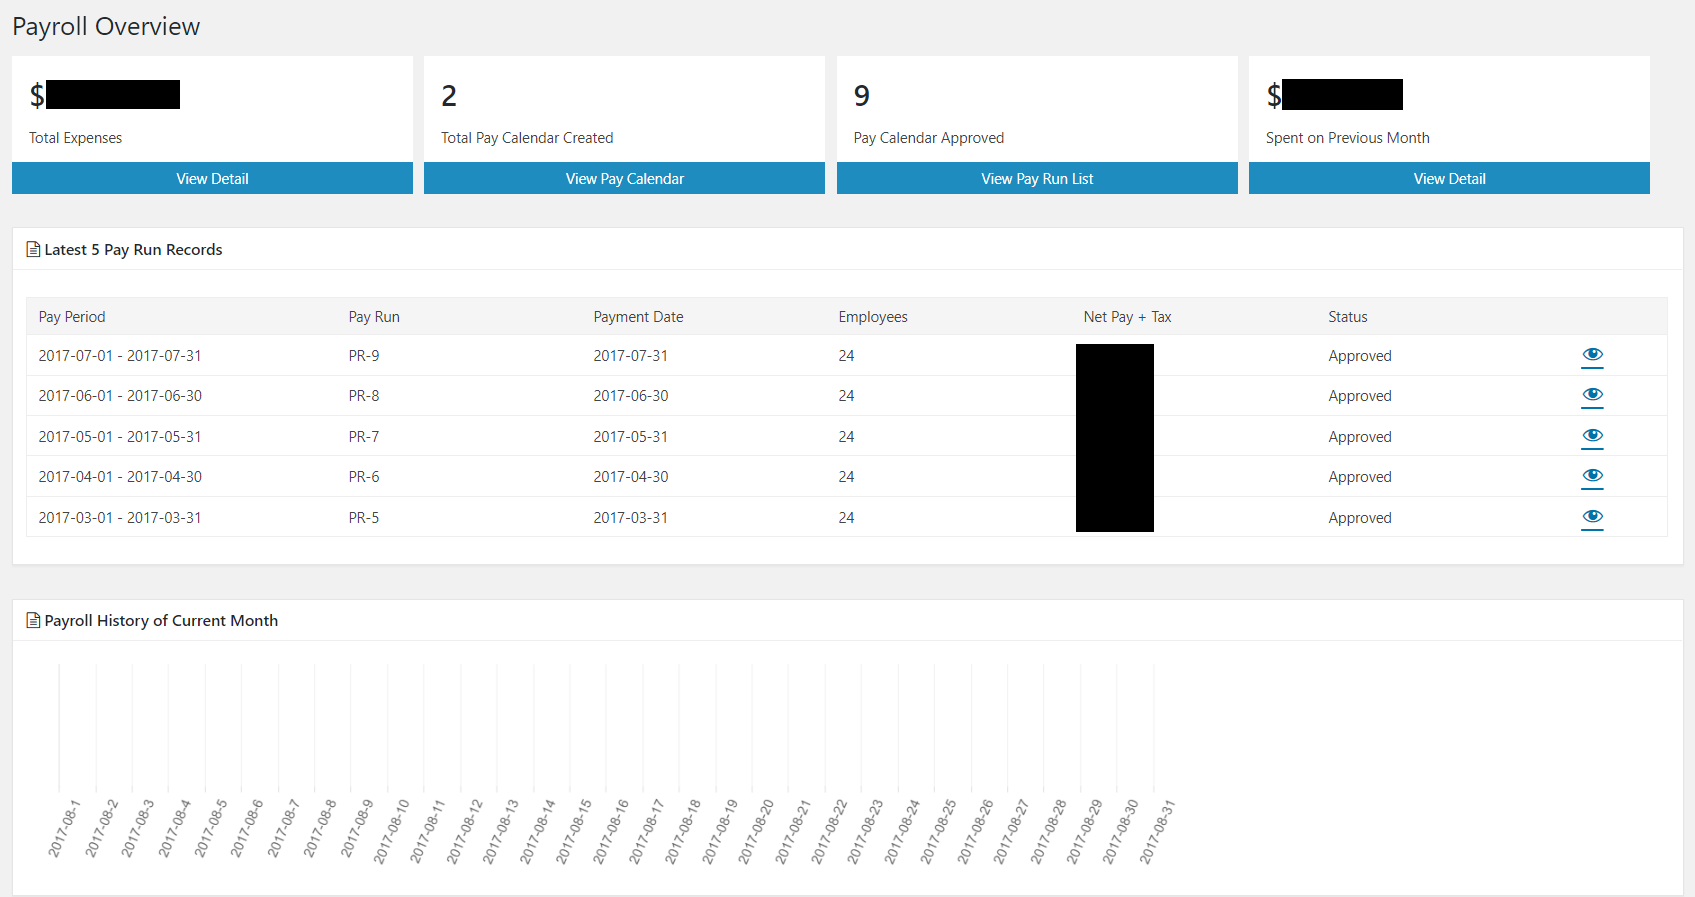Select the 2017-08-15 chart axis label

(574, 831)
